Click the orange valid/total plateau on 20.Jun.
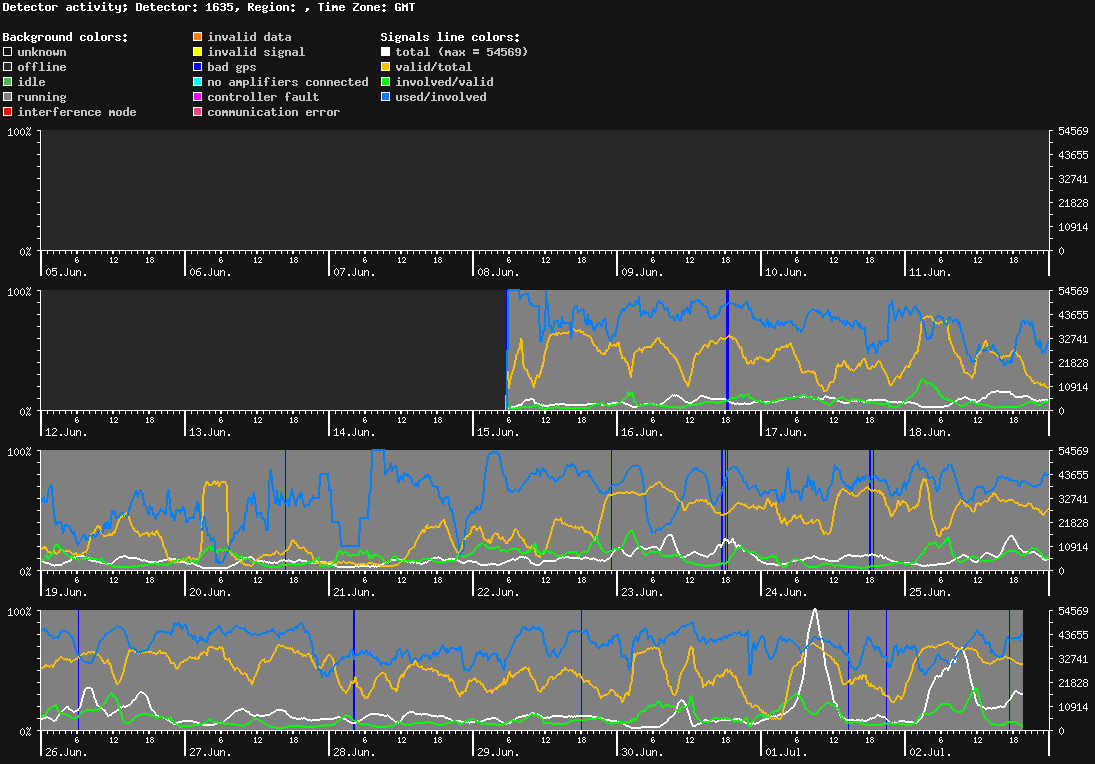1095x764 pixels. coord(216,482)
